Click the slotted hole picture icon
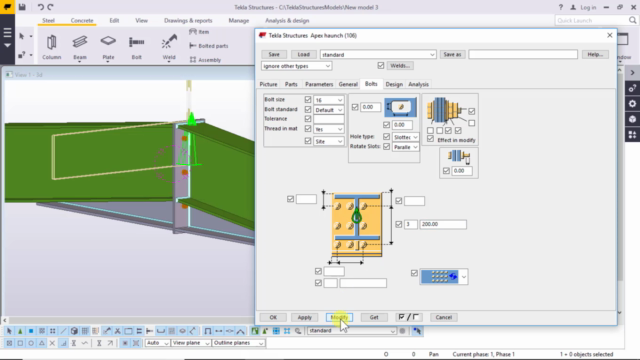This screenshot has width=640, height=360. point(400,107)
